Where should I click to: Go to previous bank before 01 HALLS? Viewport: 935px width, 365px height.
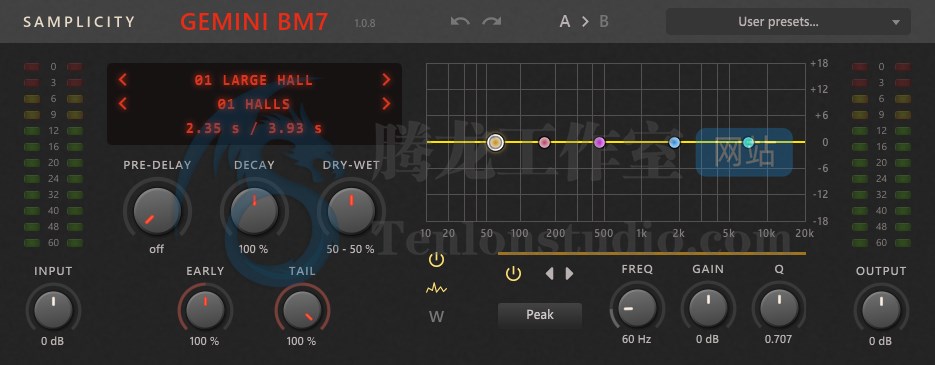pos(122,104)
